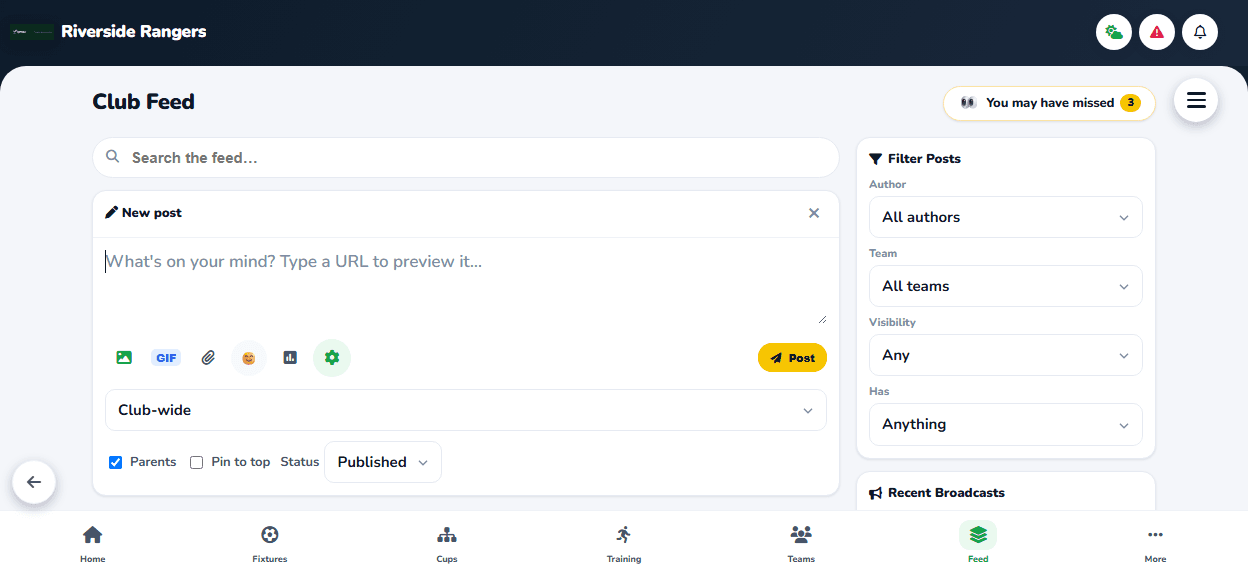This screenshot has width=1248, height=578.
Task: Click the New post header label
Action: click(x=144, y=213)
